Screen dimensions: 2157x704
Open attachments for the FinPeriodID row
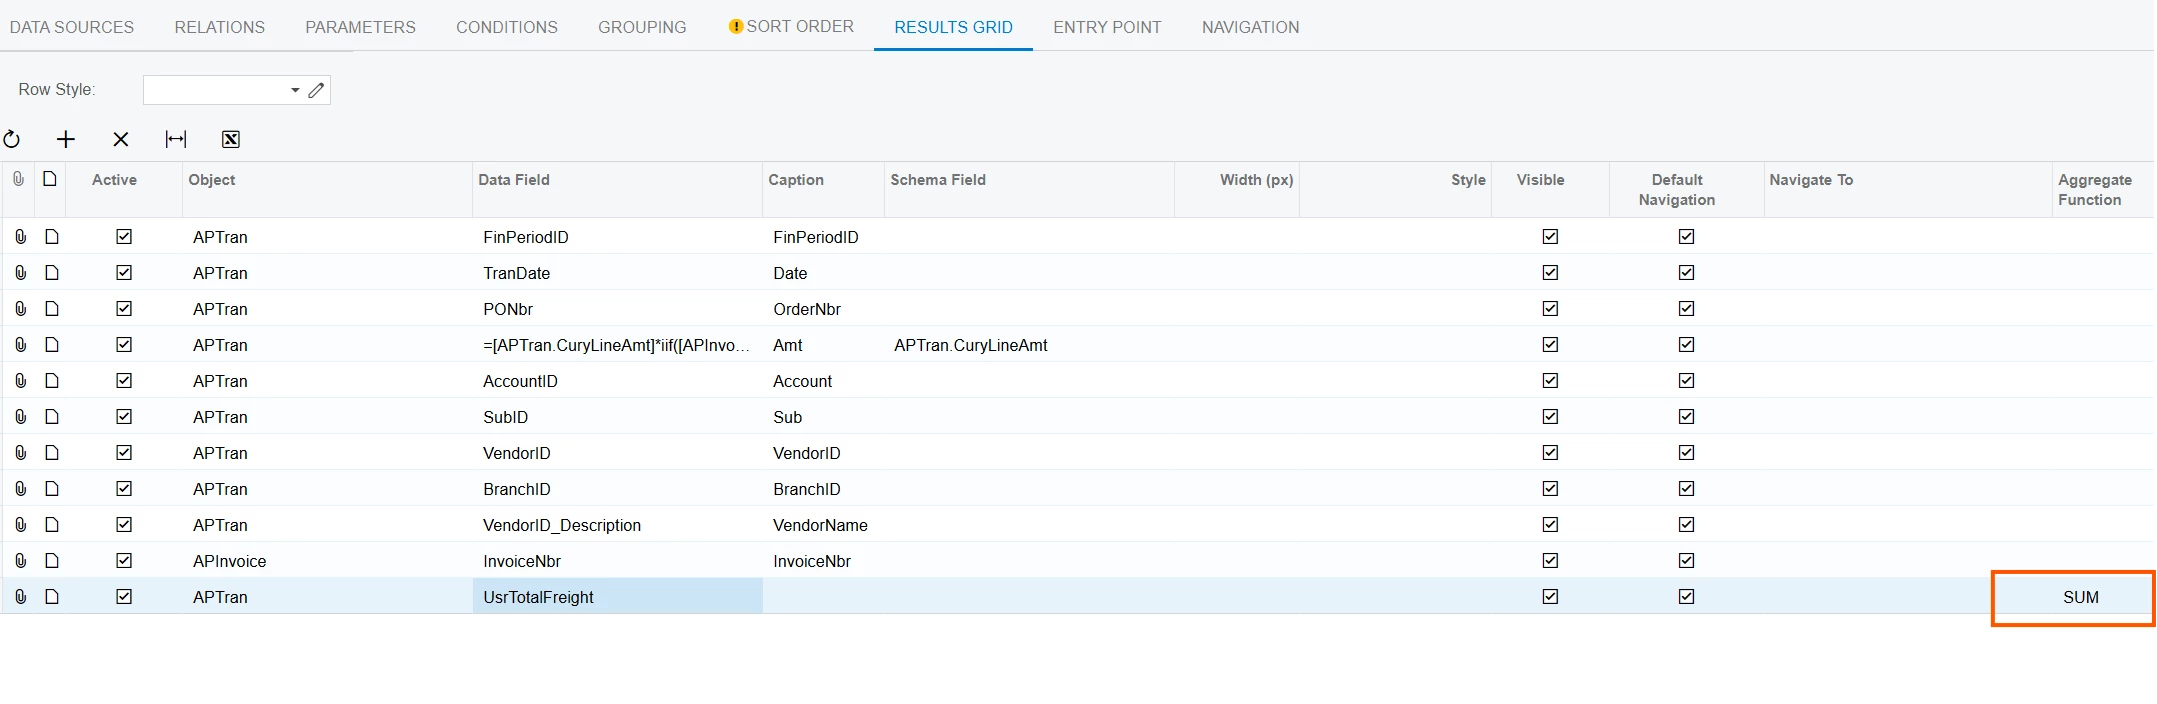tap(21, 237)
